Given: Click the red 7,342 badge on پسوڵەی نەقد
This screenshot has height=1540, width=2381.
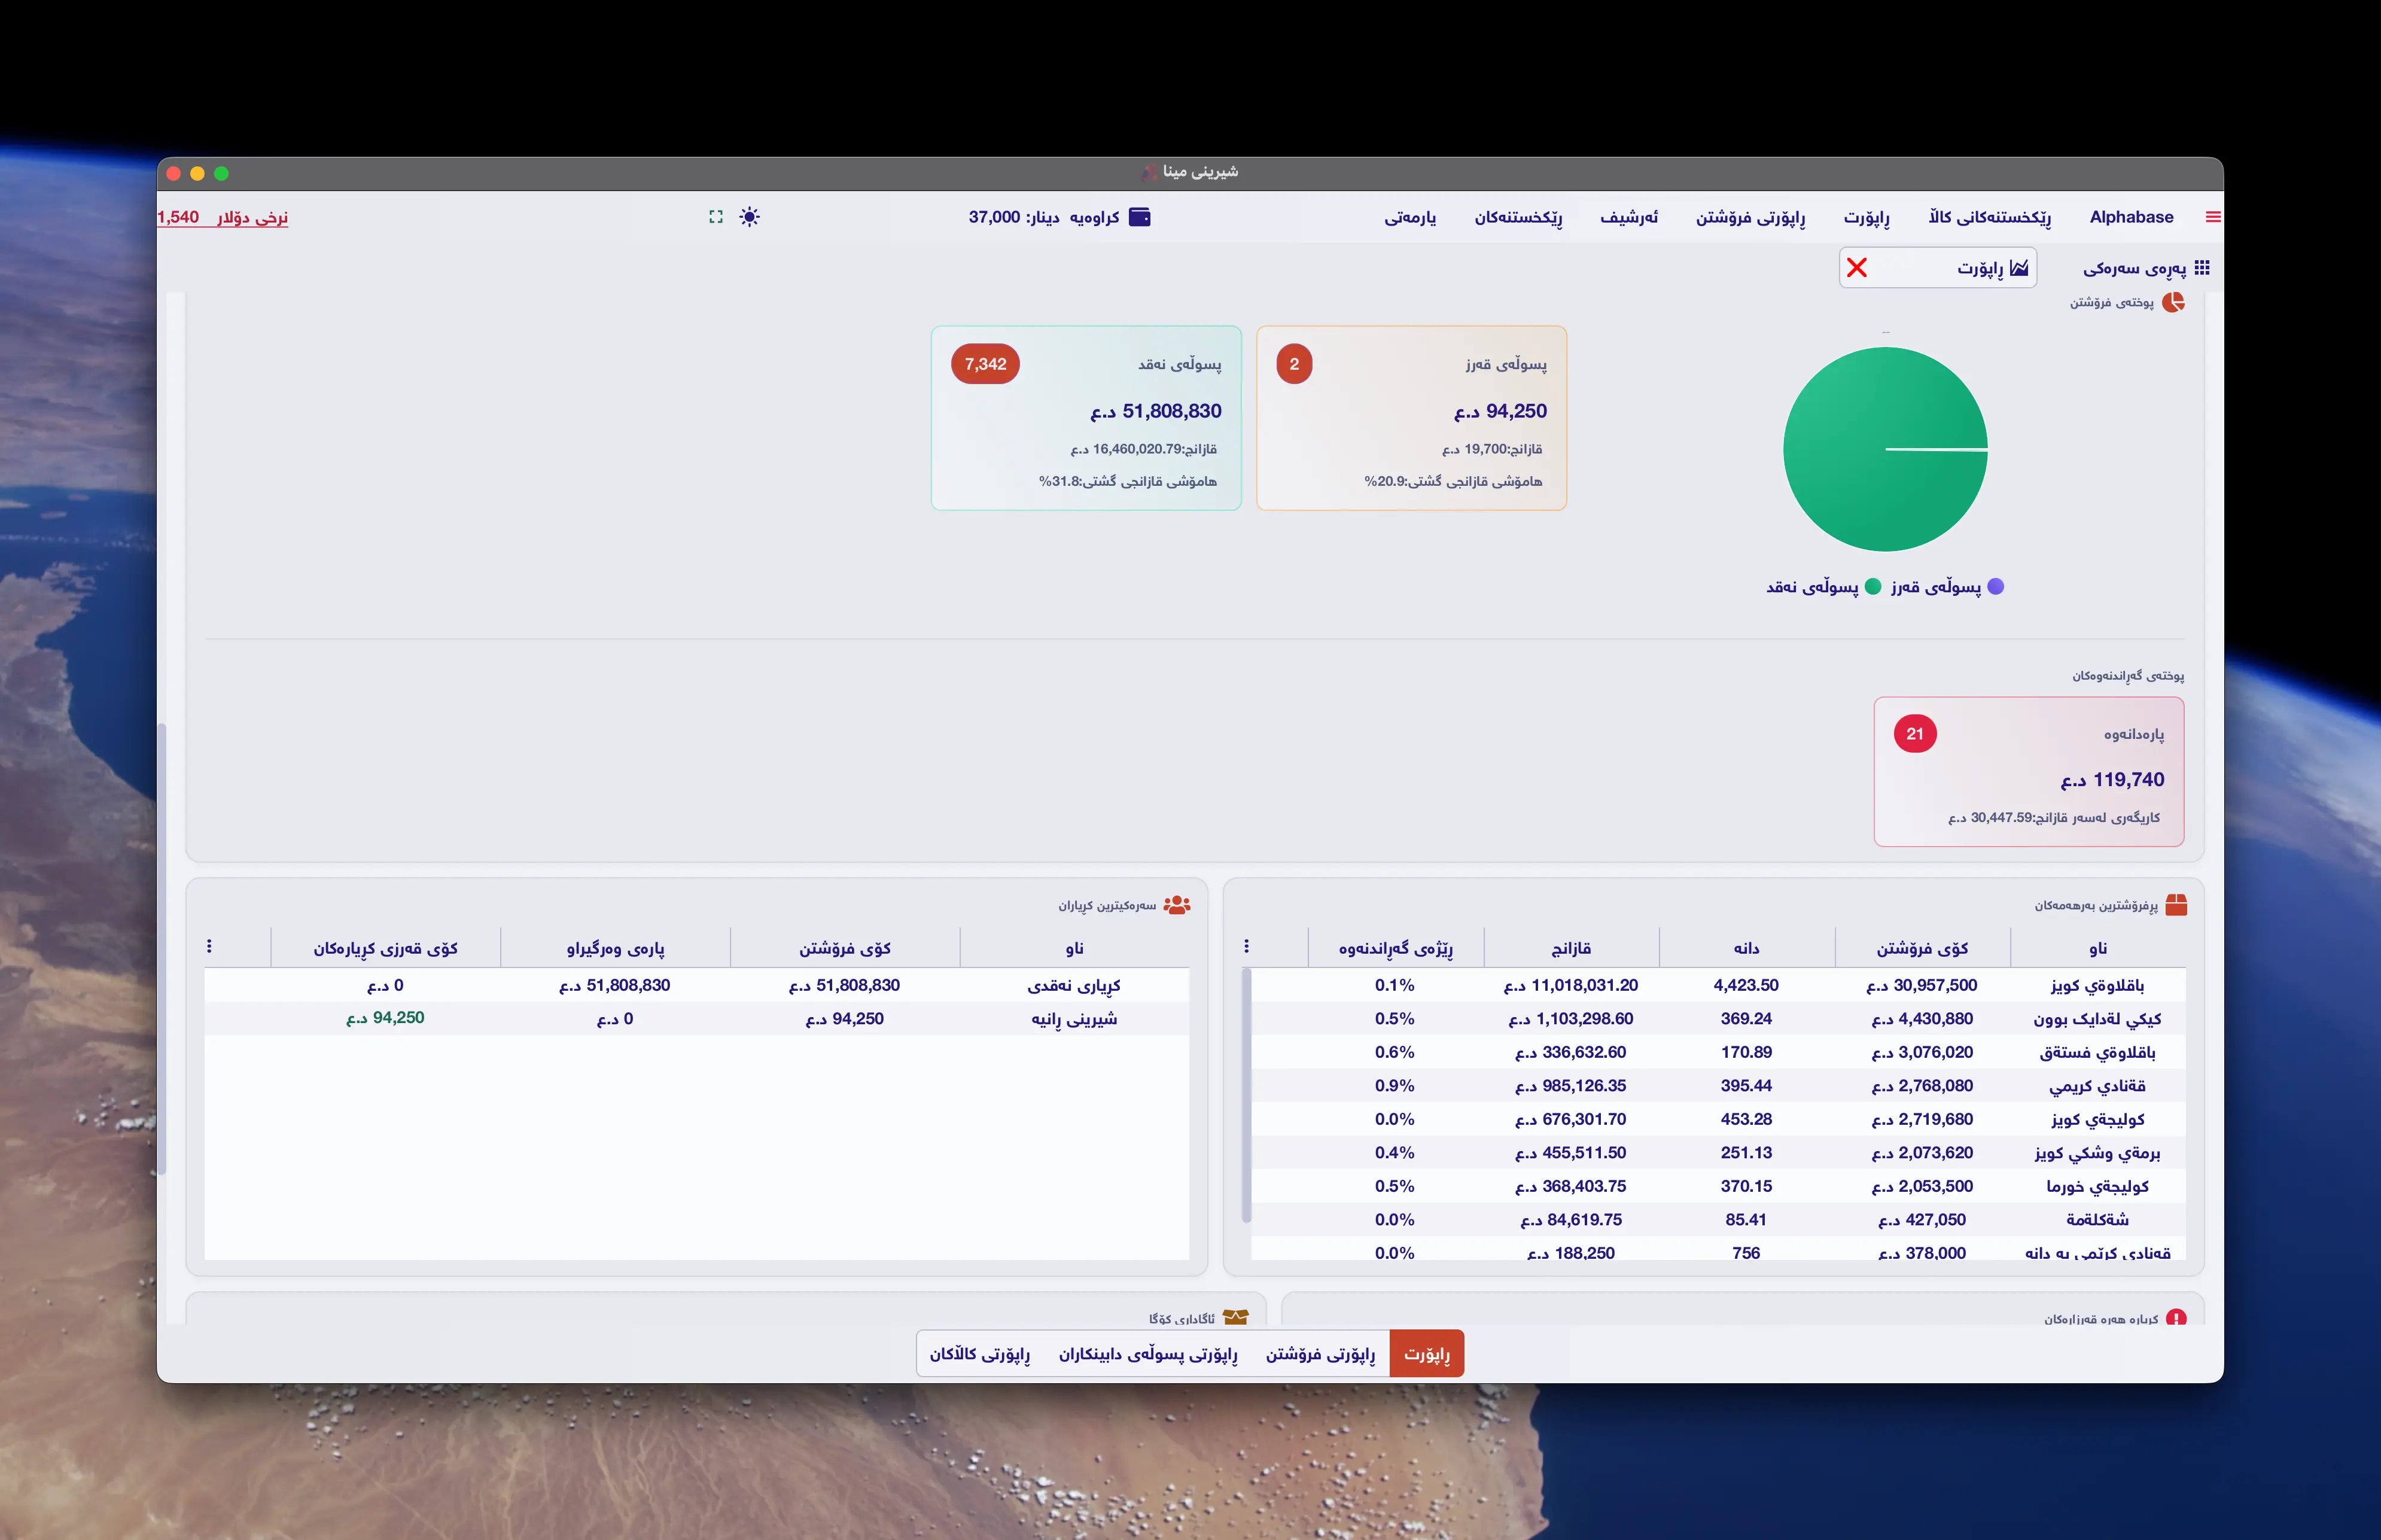Looking at the screenshot, I should (x=985, y=364).
